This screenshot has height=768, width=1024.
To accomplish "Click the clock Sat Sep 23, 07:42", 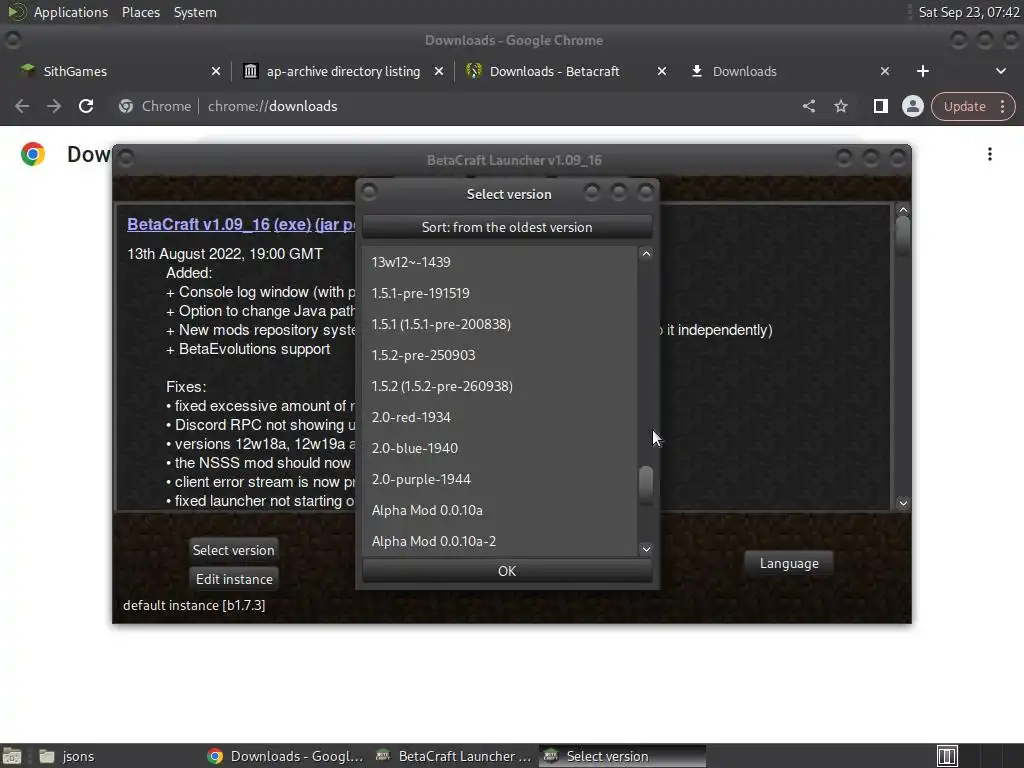I will [x=968, y=12].
